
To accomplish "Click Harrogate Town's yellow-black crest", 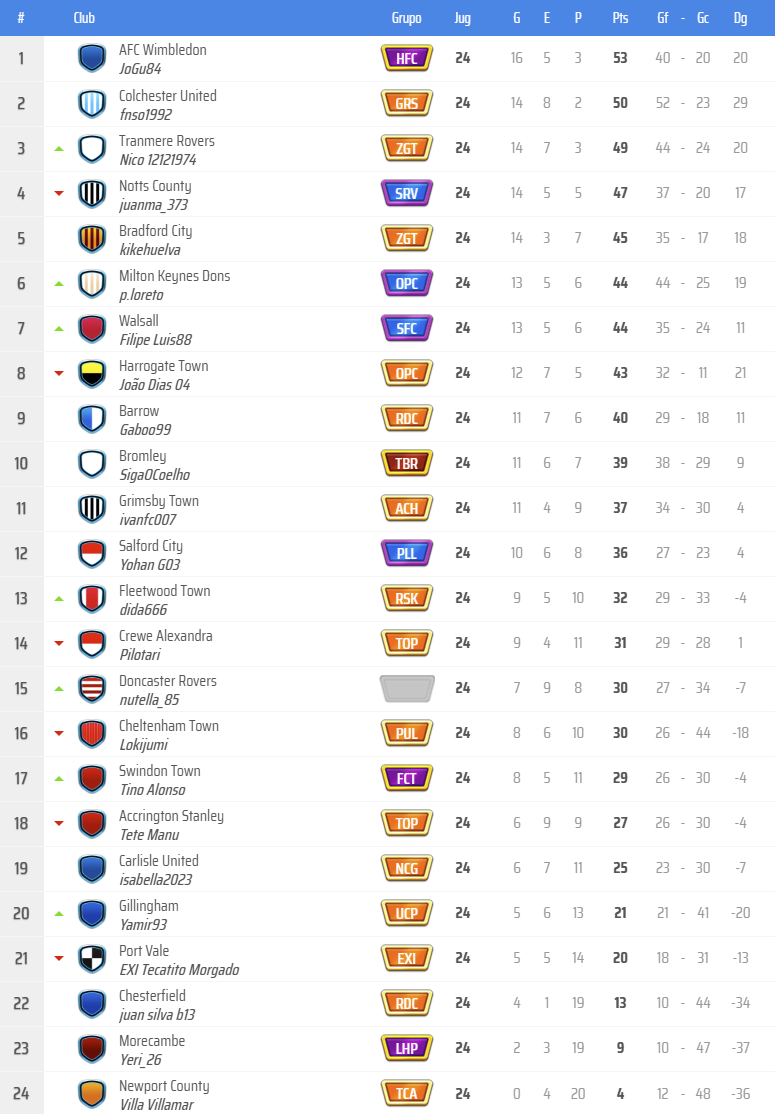I will pyautogui.click(x=92, y=373).
